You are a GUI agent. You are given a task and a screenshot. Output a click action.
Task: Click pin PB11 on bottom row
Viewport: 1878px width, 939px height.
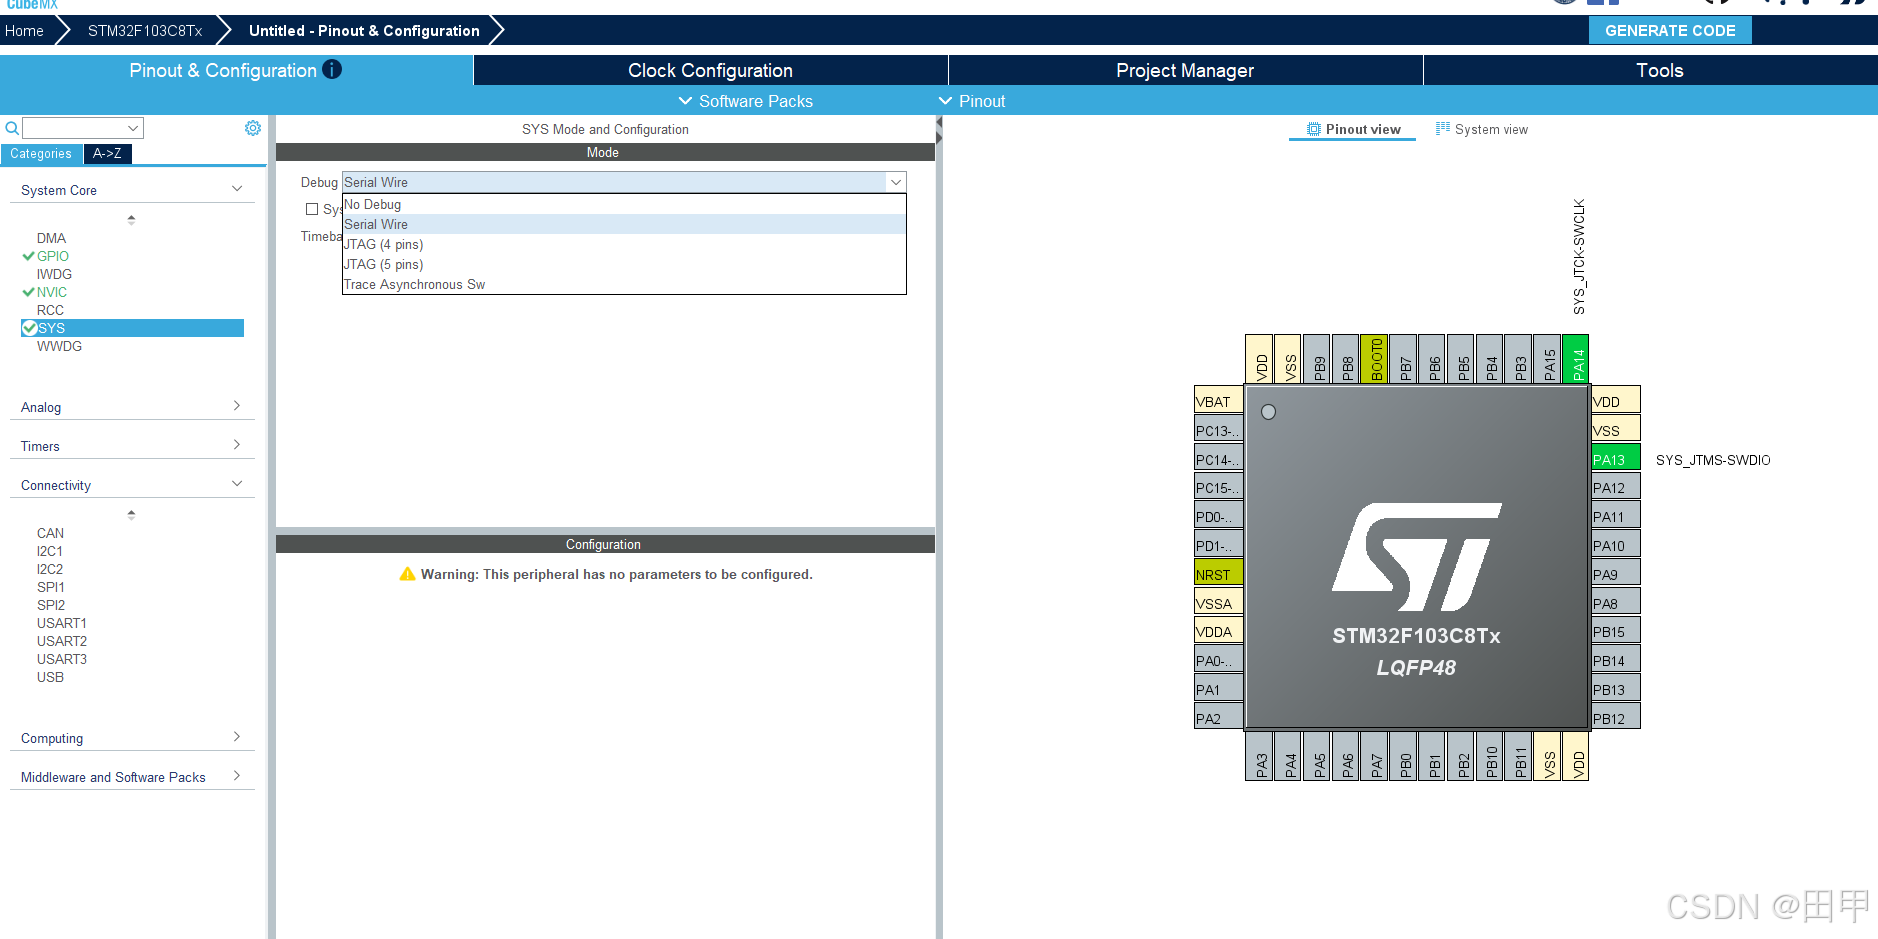pos(1519,756)
